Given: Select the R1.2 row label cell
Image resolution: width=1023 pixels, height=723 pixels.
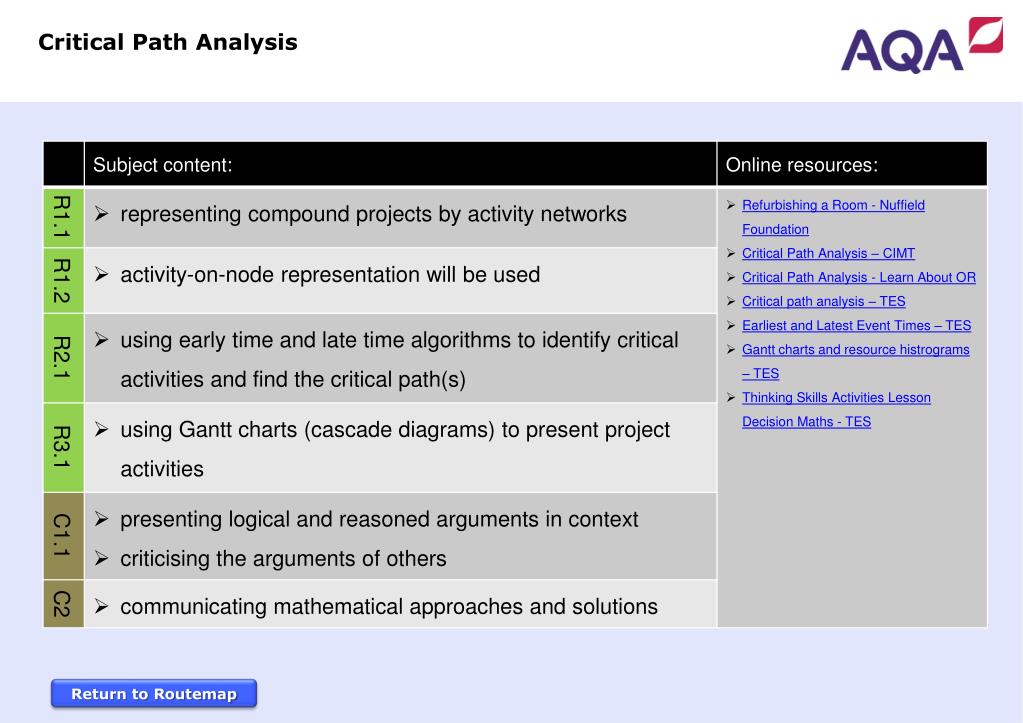Looking at the screenshot, I should [x=63, y=280].
